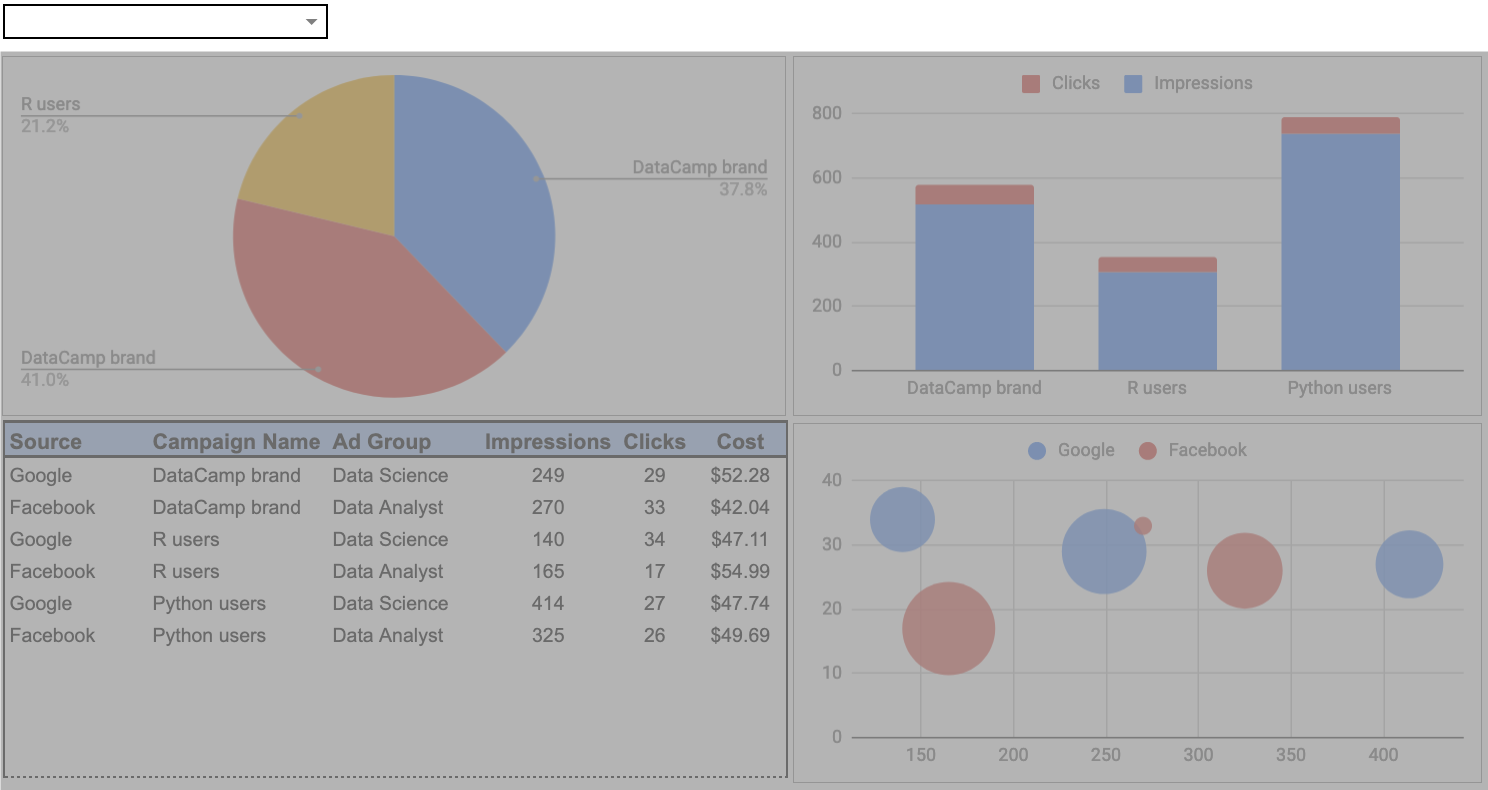Click the dropdown's arrow button
Screen dimensions: 1488x790
[311, 20]
